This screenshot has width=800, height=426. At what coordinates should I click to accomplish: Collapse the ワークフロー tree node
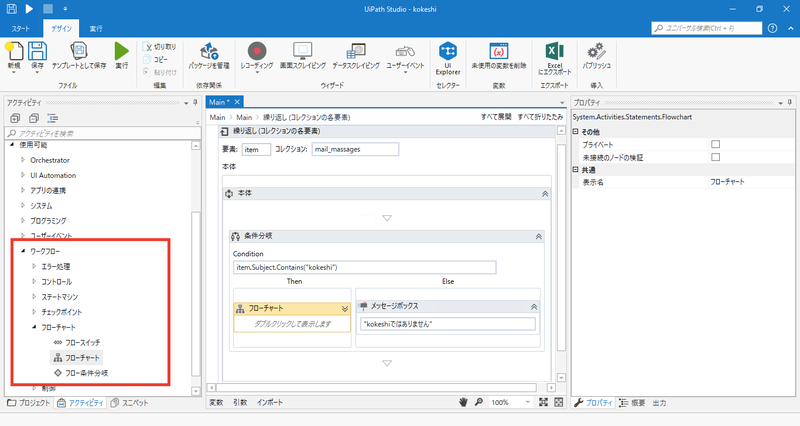coord(23,251)
